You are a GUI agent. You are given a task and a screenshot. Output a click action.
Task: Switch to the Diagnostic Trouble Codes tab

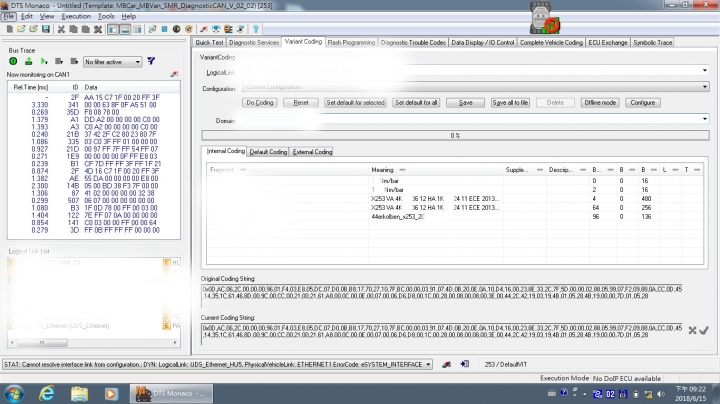[x=413, y=42]
